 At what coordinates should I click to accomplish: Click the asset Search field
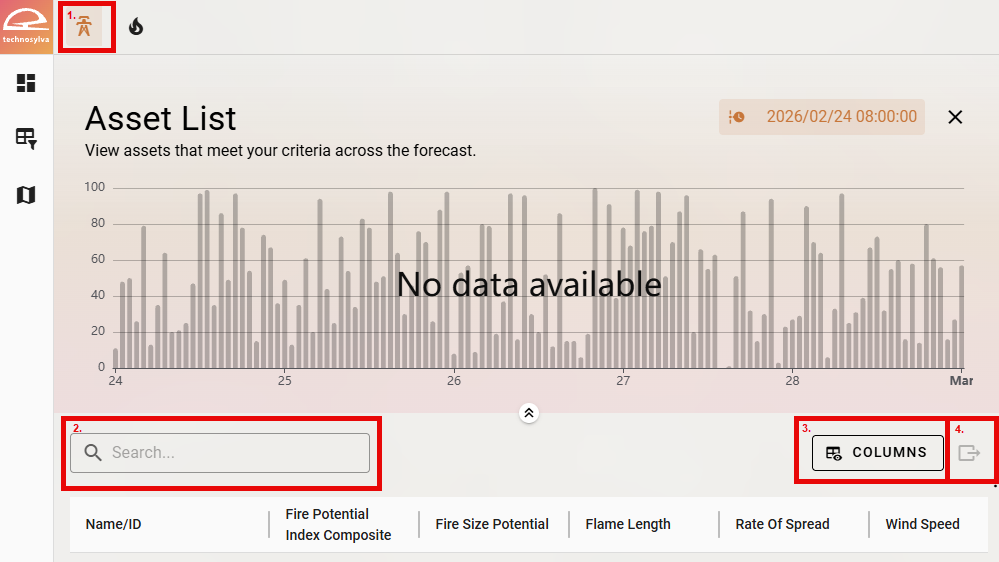point(236,453)
